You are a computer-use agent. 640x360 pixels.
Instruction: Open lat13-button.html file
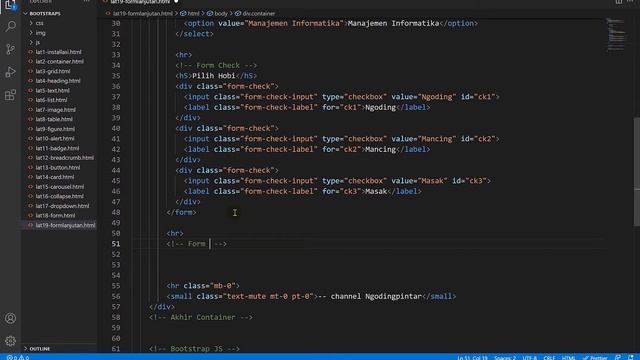58,167
